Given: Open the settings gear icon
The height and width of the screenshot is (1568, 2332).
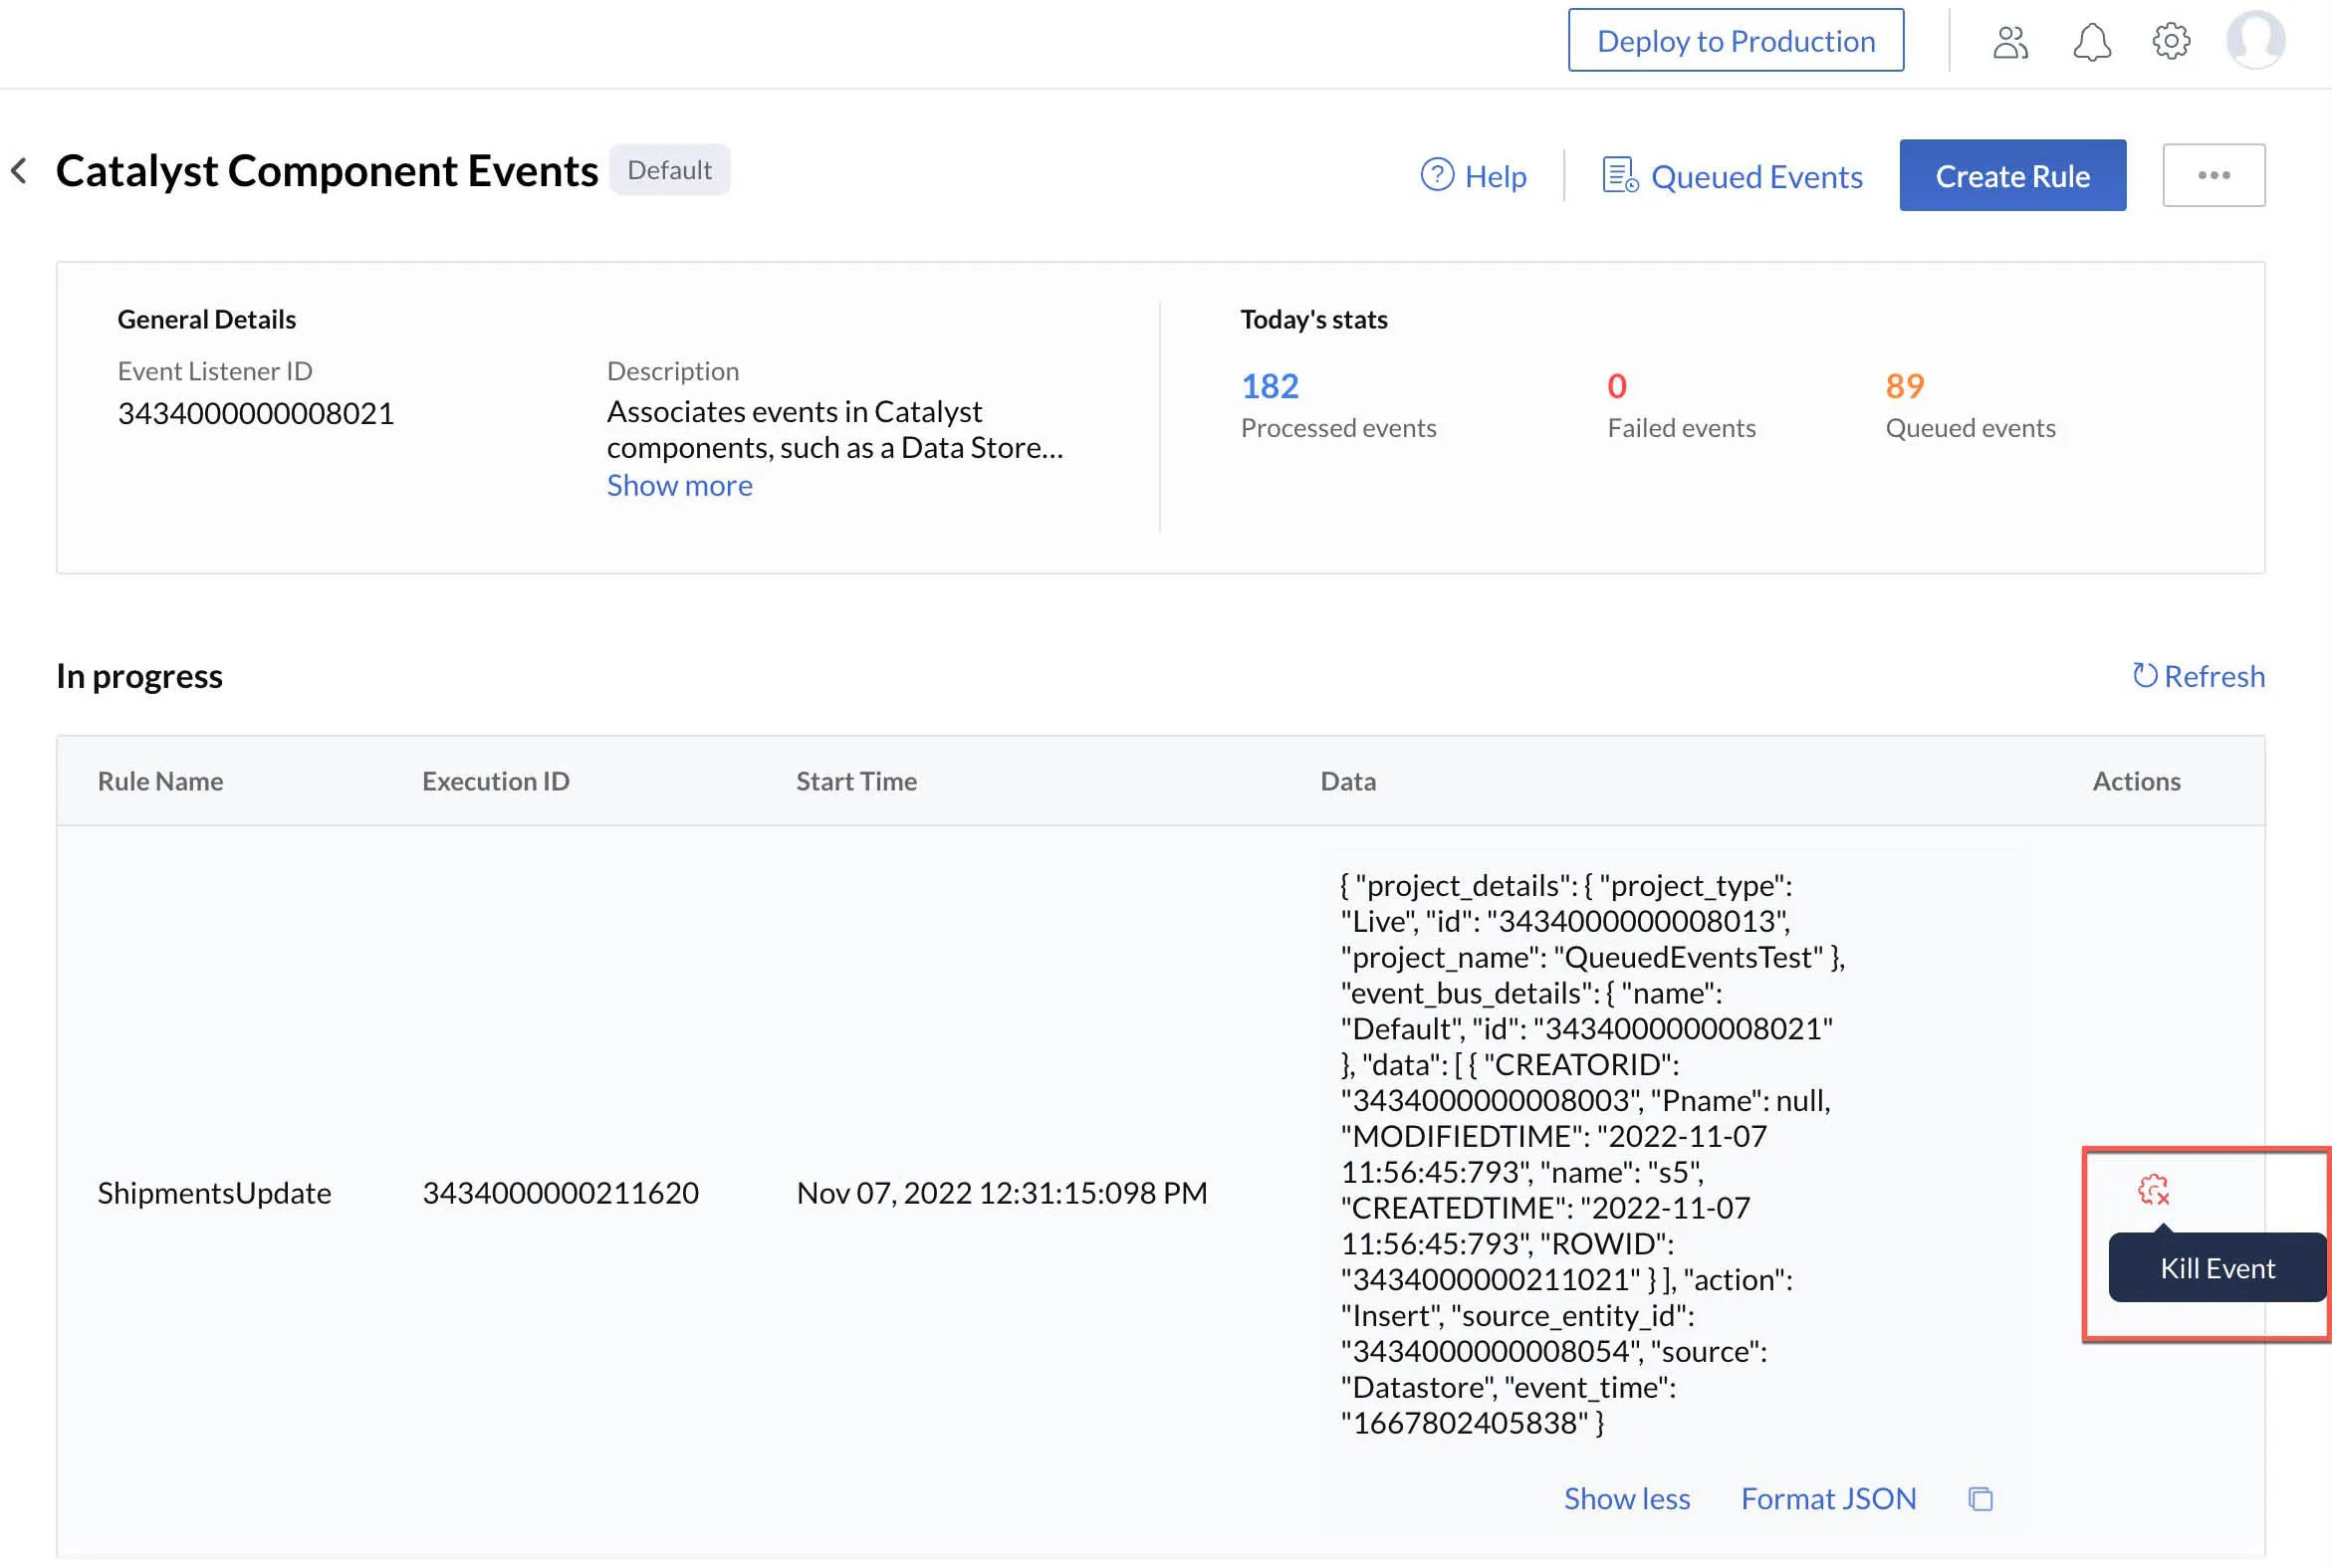Looking at the screenshot, I should tap(2171, 41).
